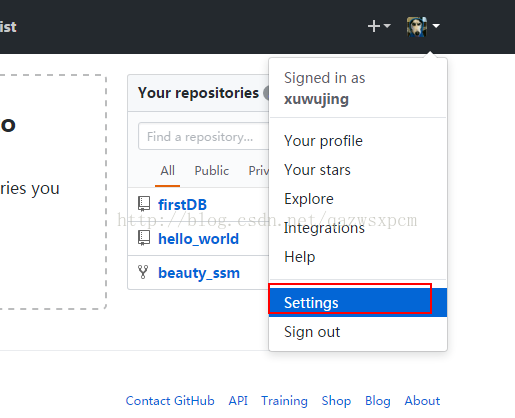Open the API footer link
This screenshot has height=418, width=515.
238,401
